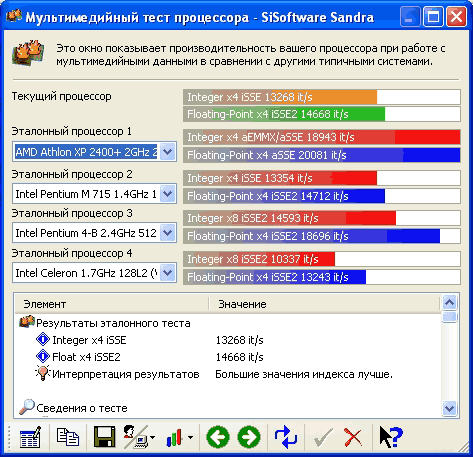
Task: Click the Эталонный процессор 3 label
Action: pyautogui.click(x=72, y=213)
